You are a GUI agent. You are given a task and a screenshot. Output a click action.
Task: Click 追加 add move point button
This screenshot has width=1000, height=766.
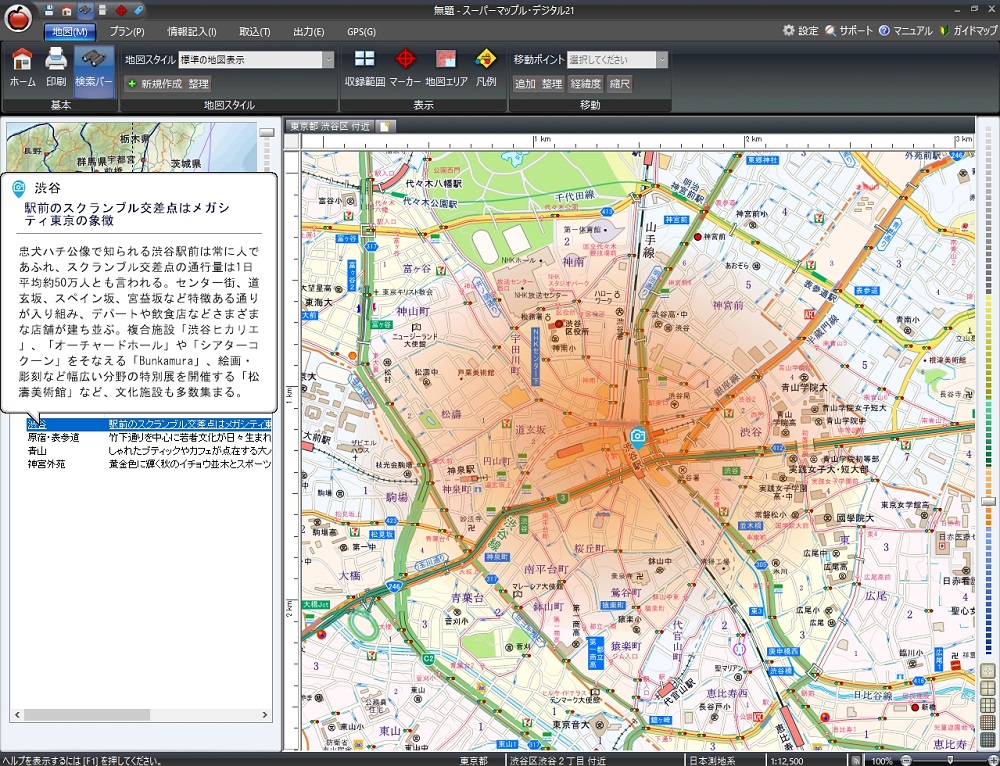click(x=525, y=84)
